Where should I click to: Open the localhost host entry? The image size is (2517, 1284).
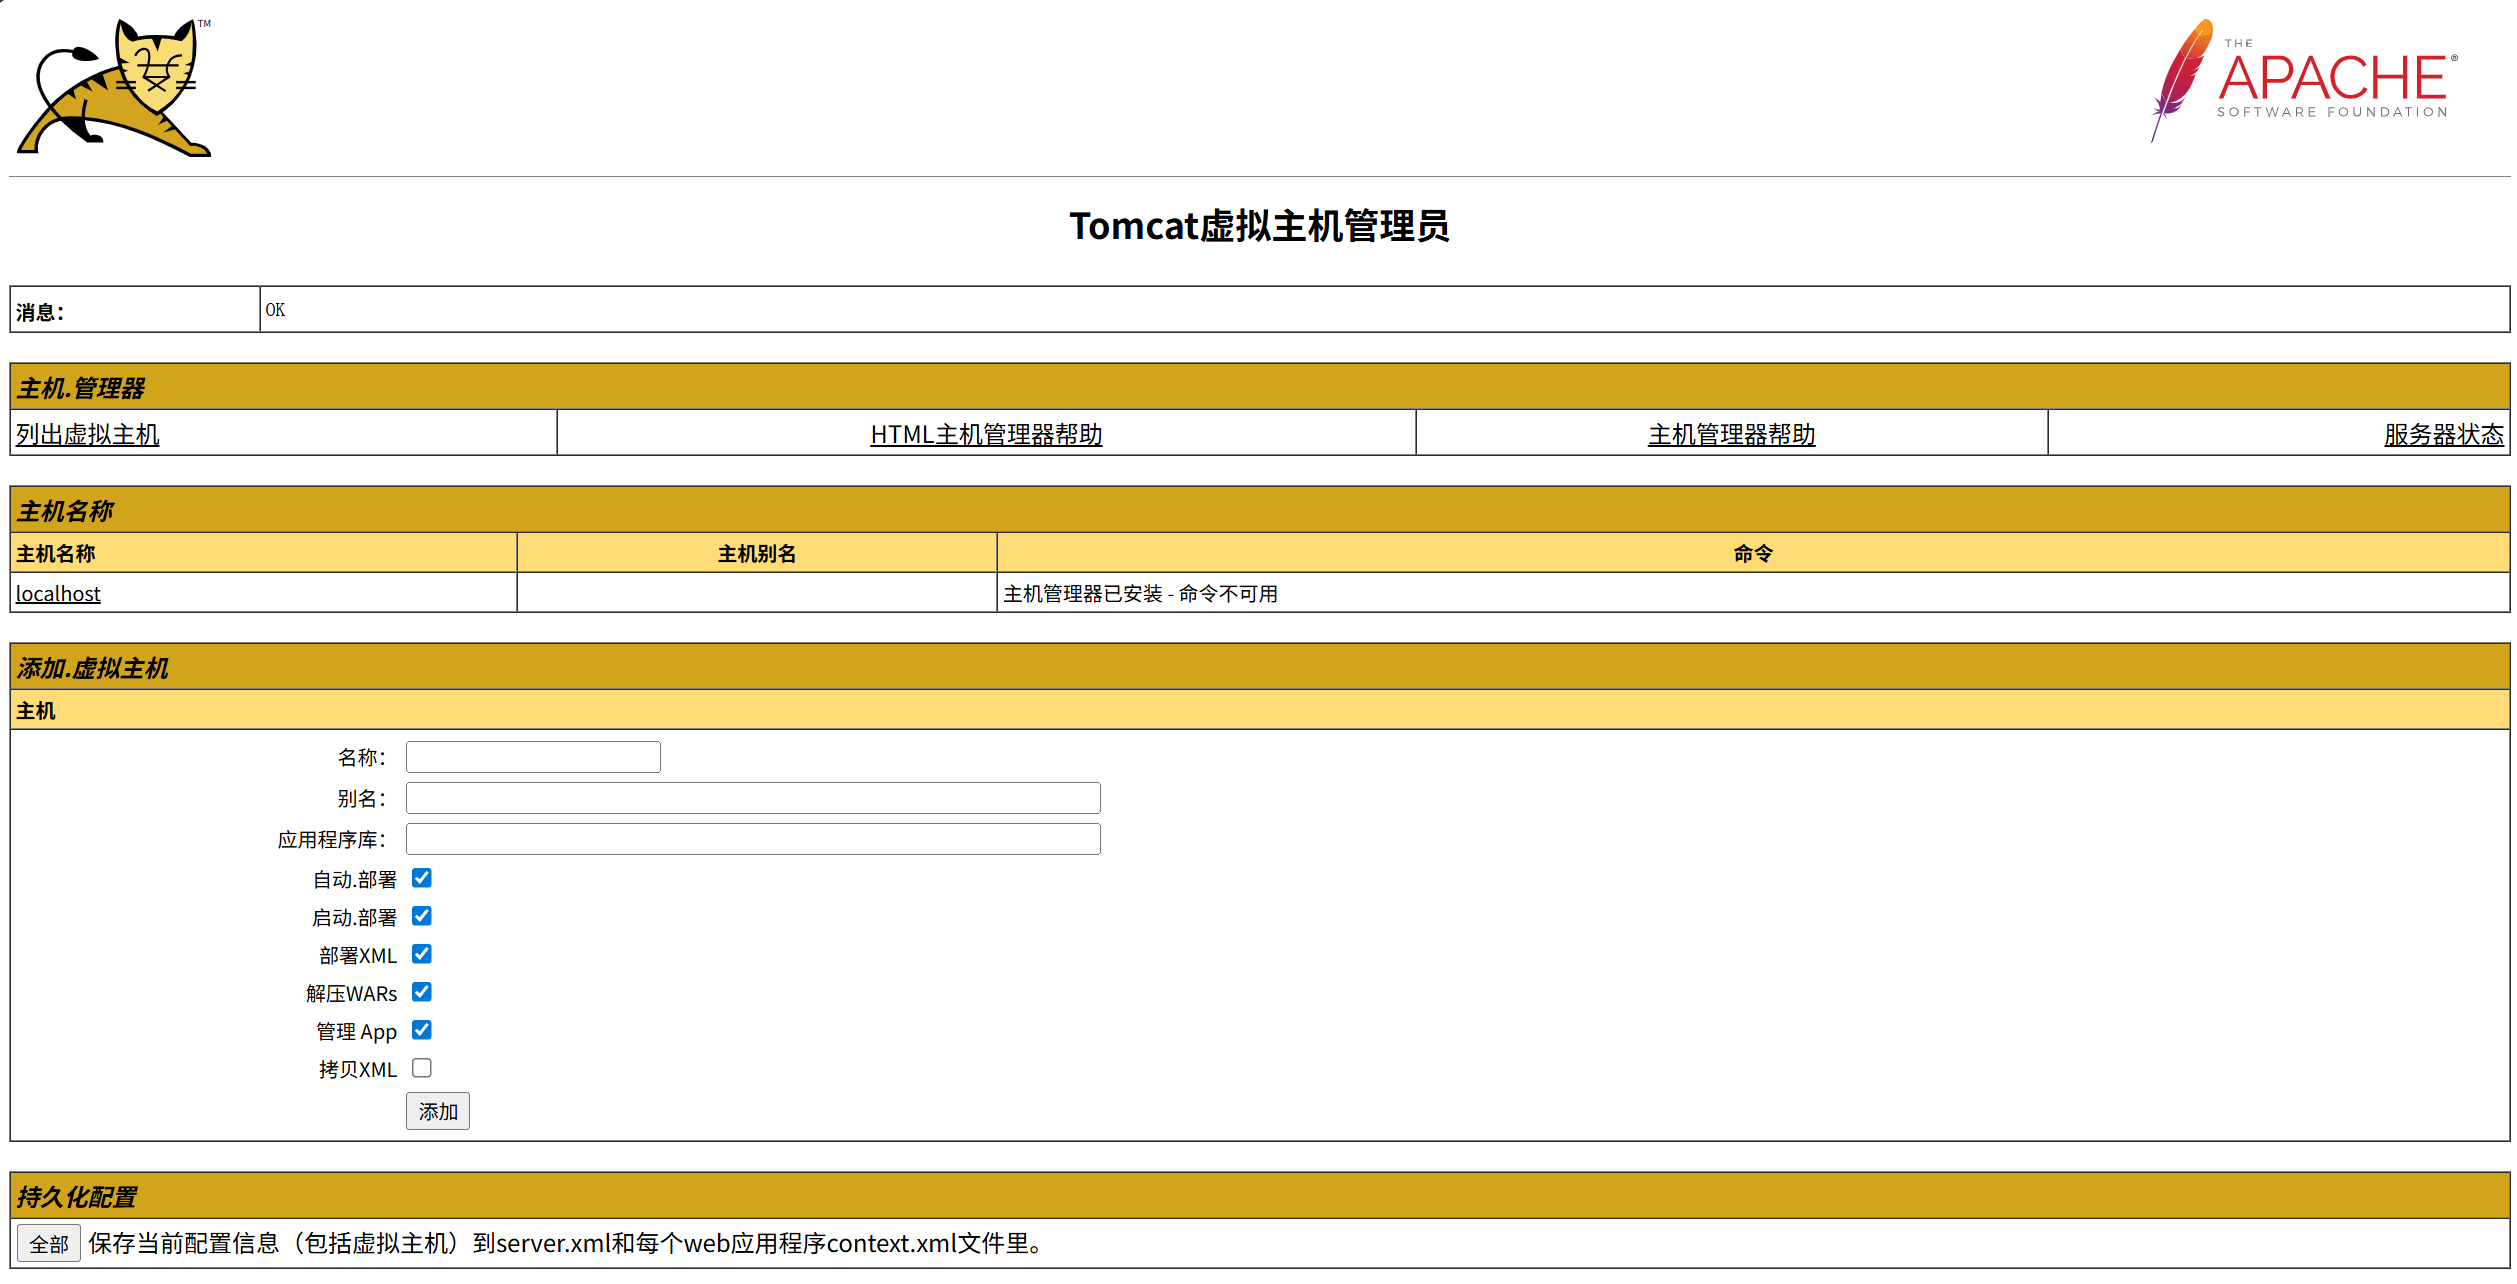57,593
